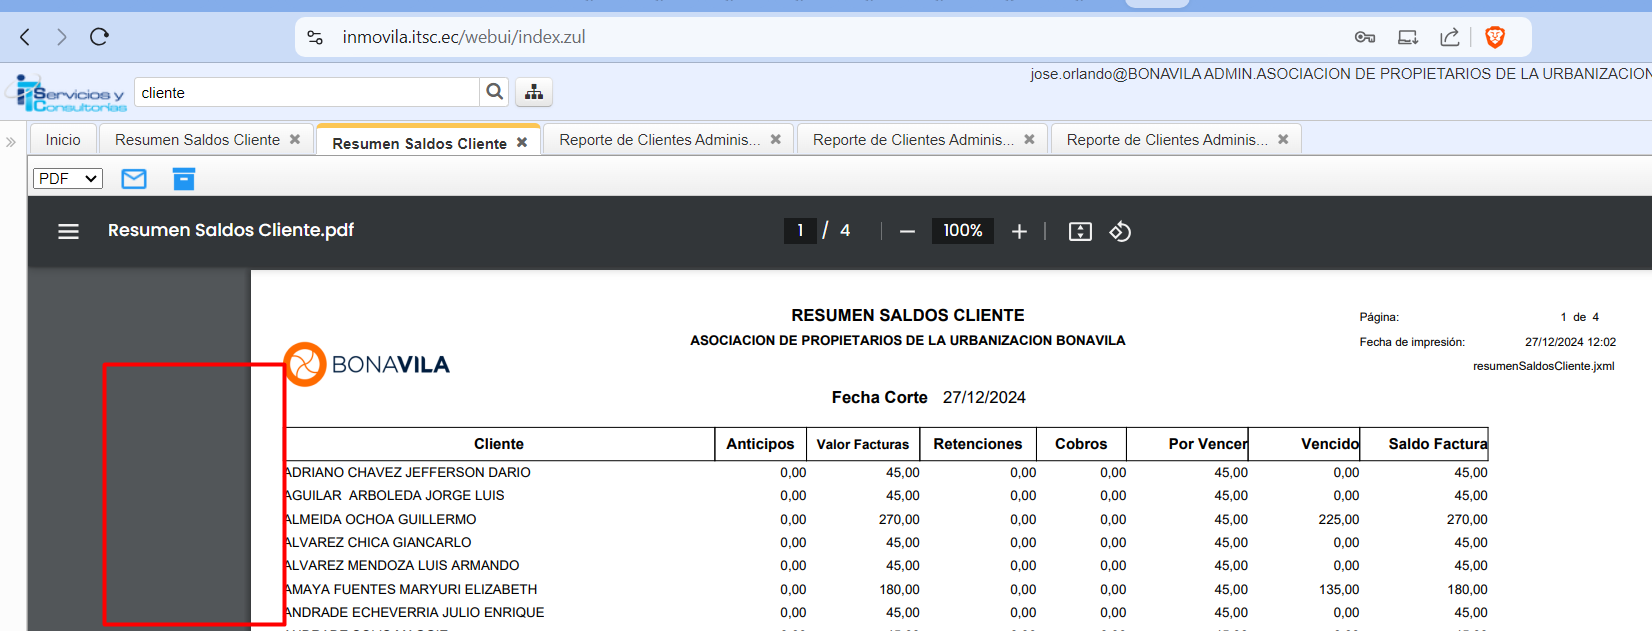Close the active Resumen Saldos Cliente tab
Screen dimensions: 1652x631
tap(522, 143)
